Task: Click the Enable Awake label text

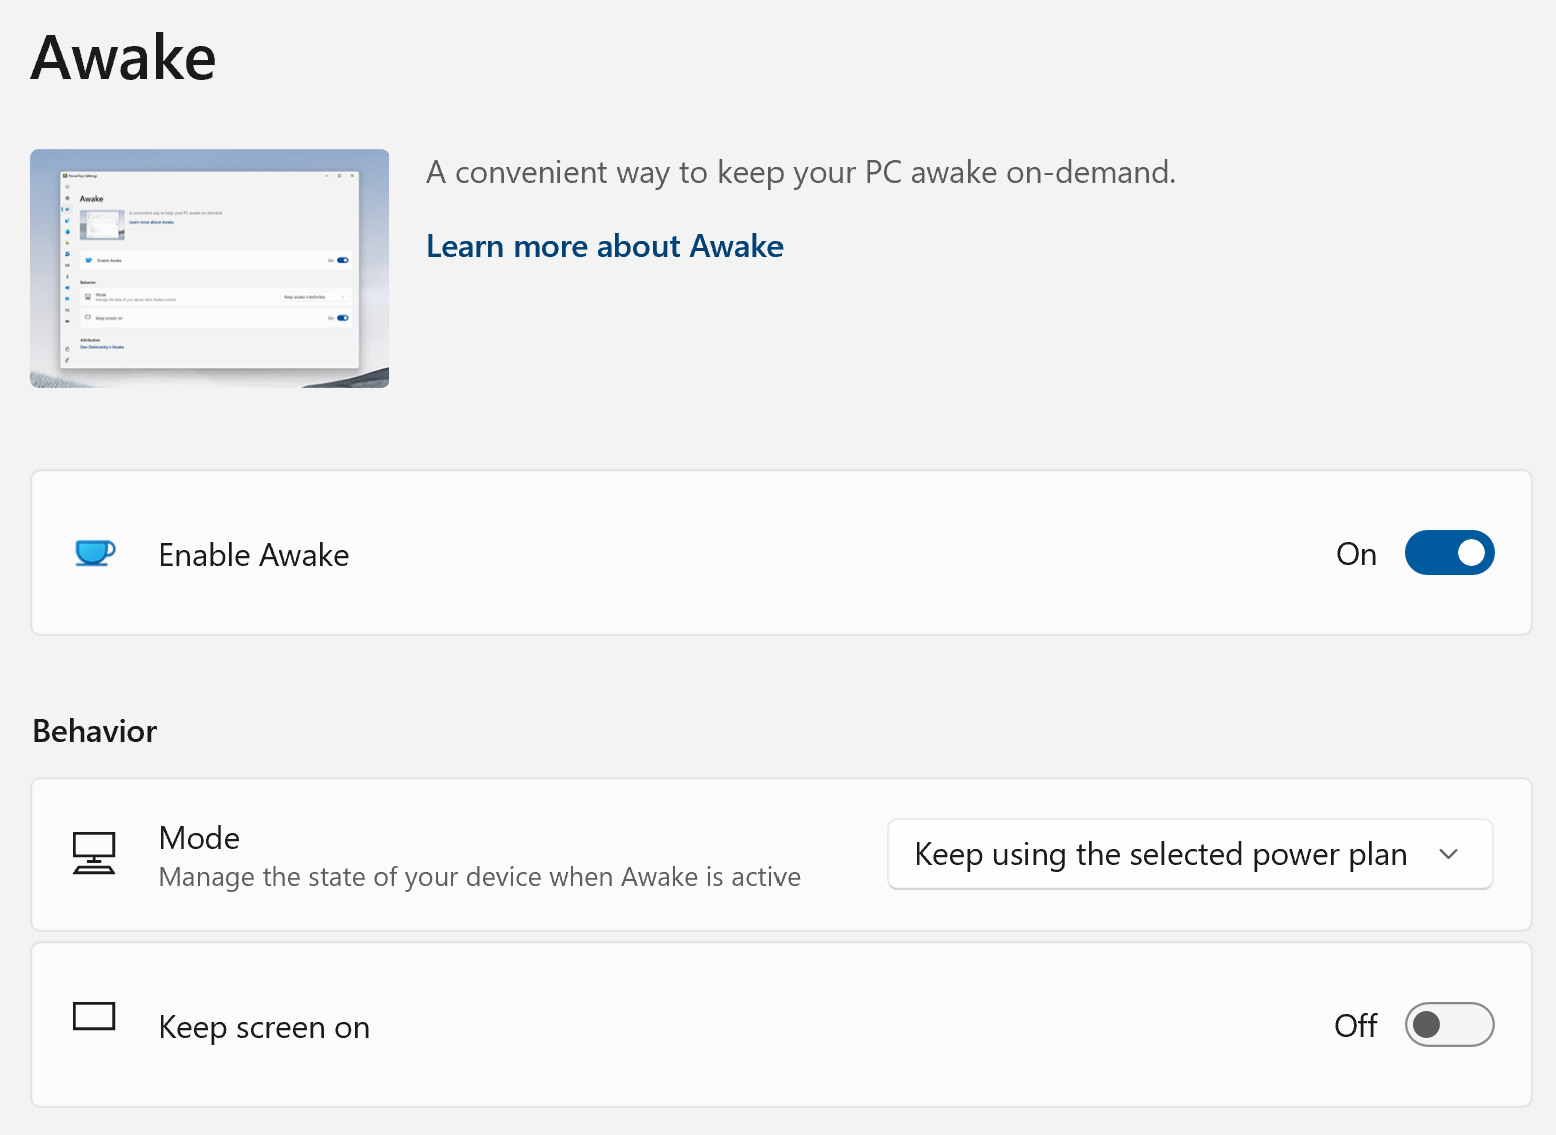Action: [x=254, y=555]
